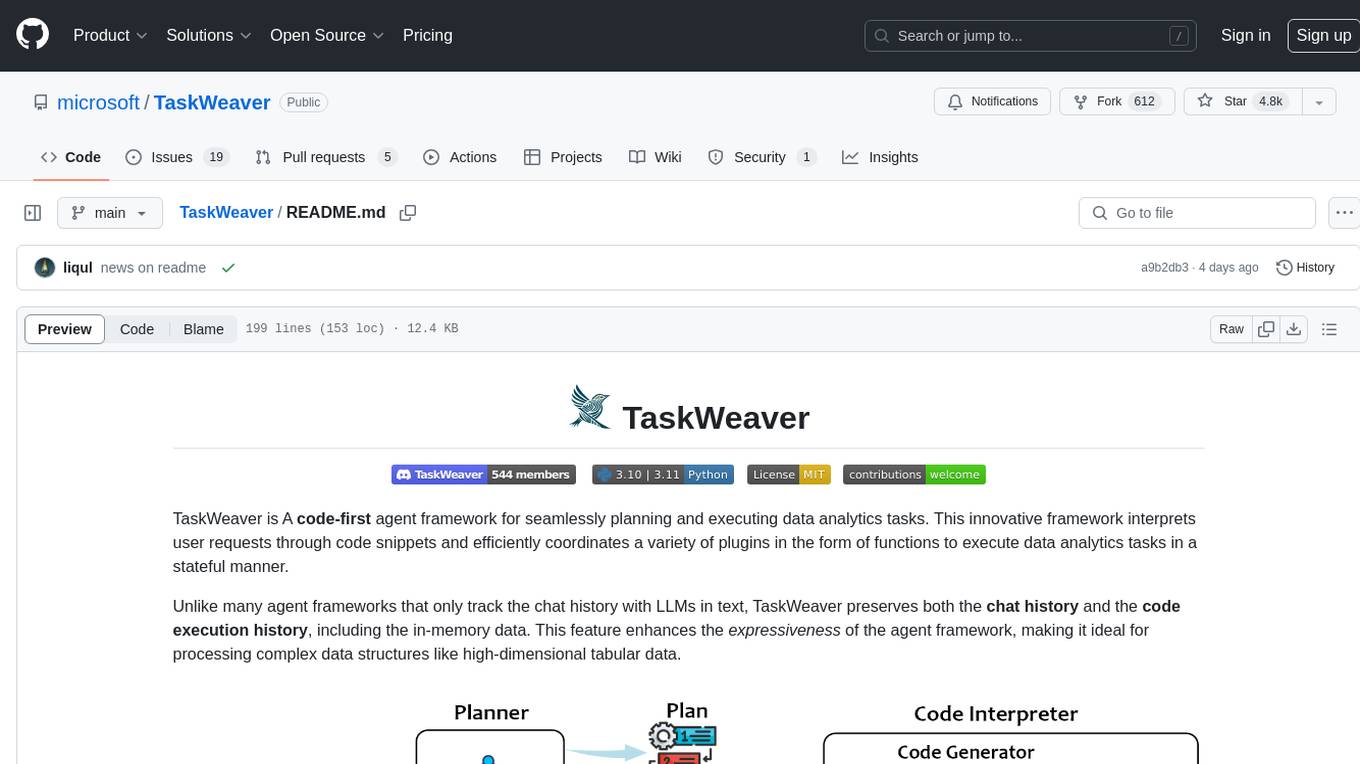
Task: Open the Actions tab
Action: (x=460, y=157)
